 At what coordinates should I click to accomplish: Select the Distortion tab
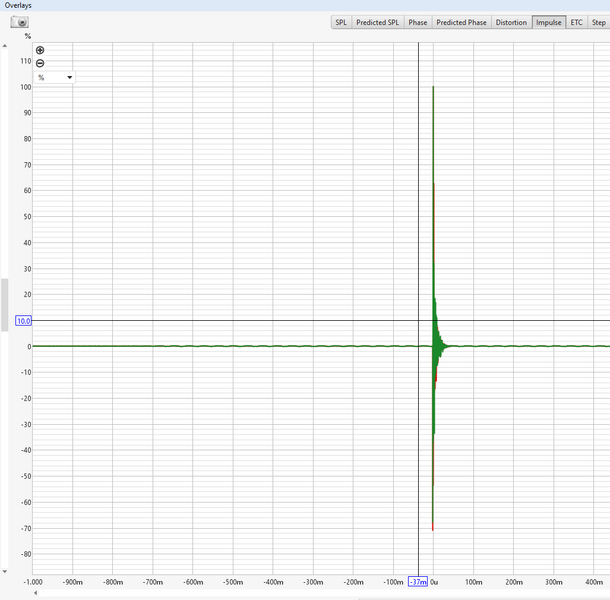tap(511, 23)
